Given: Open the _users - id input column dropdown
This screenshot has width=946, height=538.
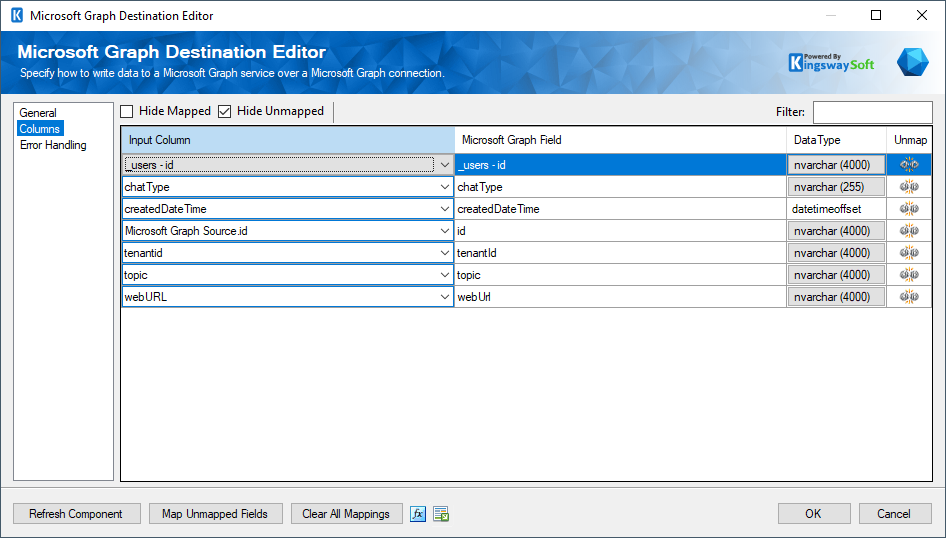Looking at the screenshot, I should click(x=445, y=165).
